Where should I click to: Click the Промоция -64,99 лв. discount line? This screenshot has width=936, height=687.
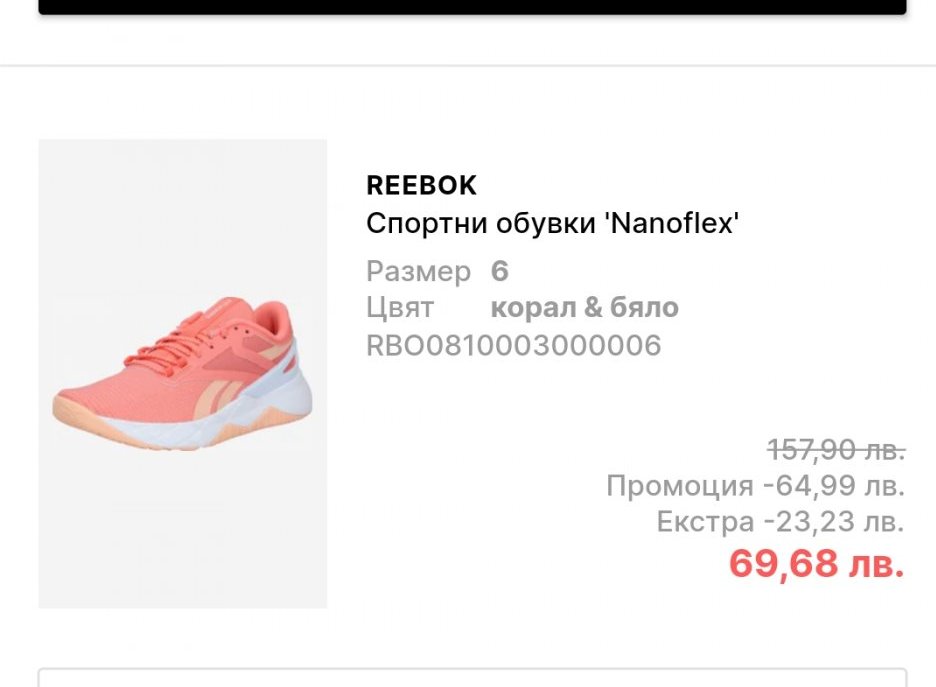tap(755, 486)
